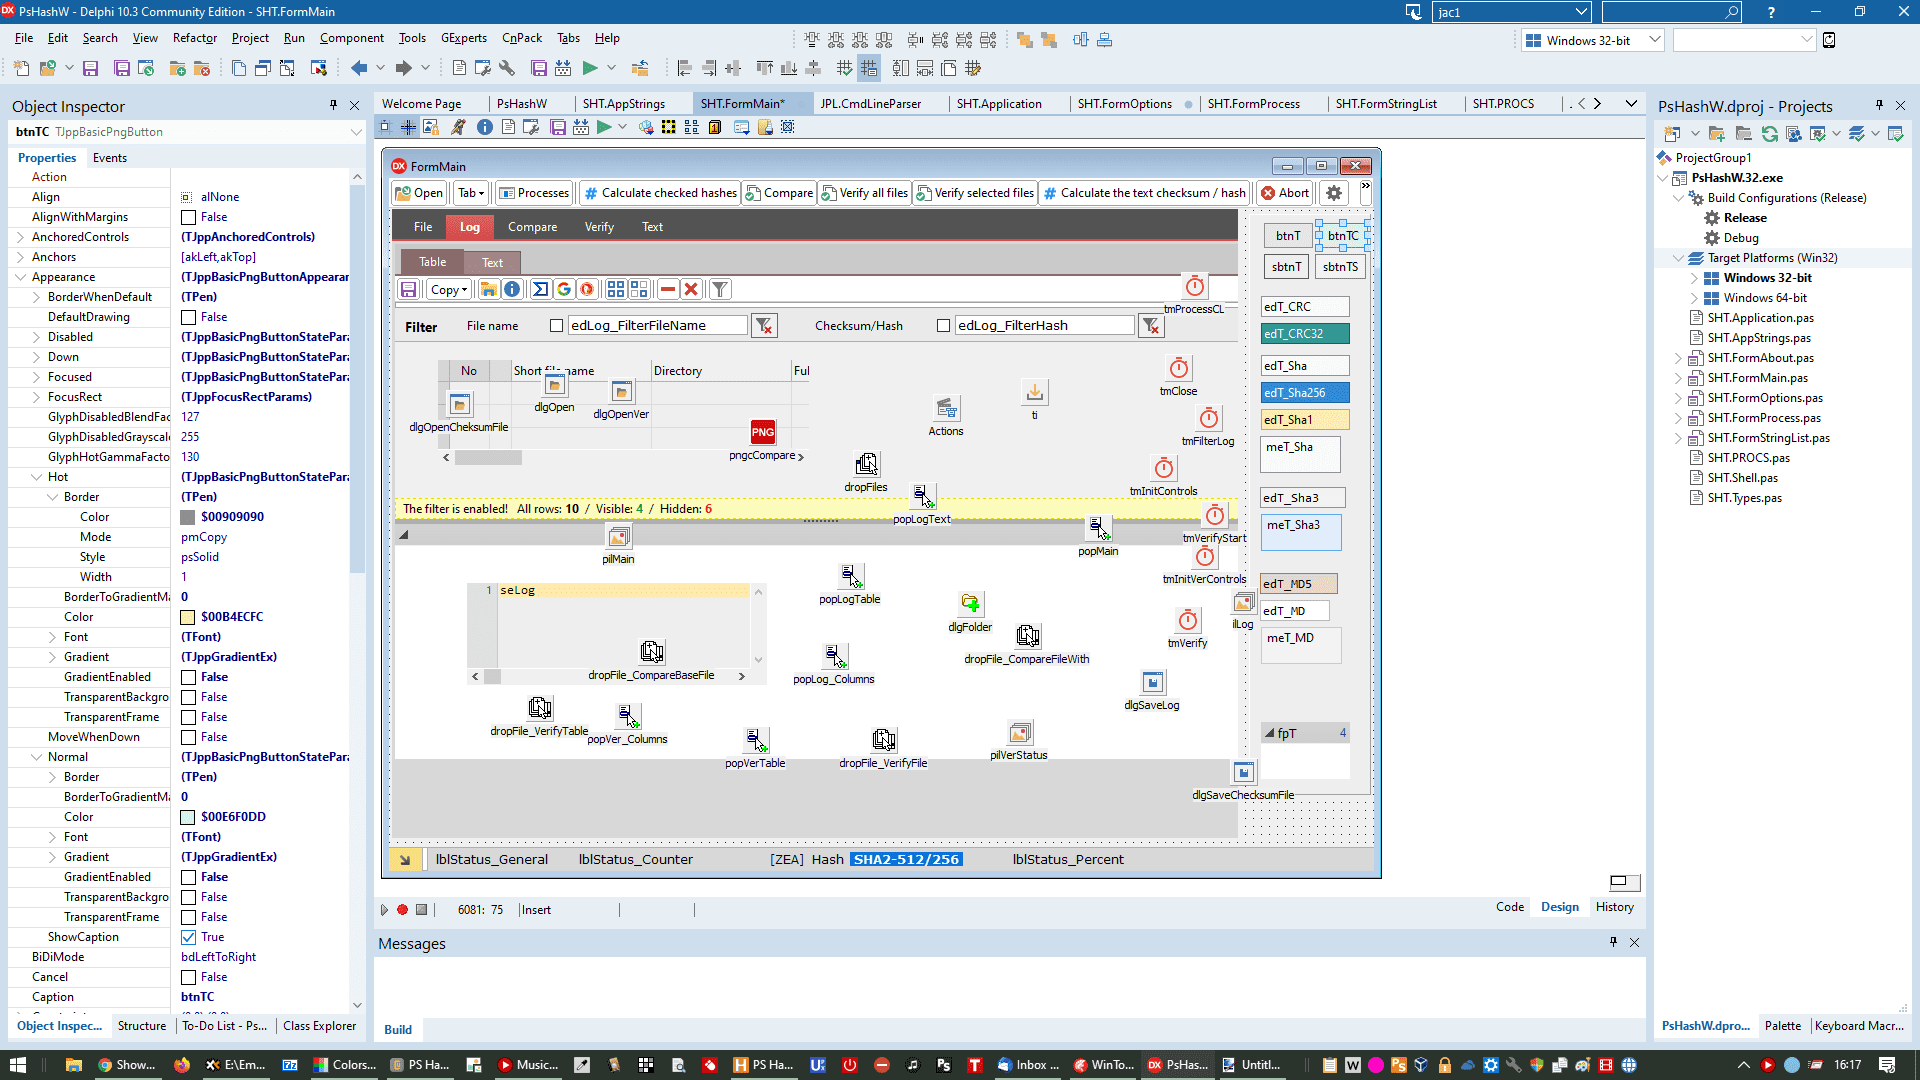The height and width of the screenshot is (1080, 1920).
Task: Select the dlgSaveLog component icon
Action: tap(1152, 682)
